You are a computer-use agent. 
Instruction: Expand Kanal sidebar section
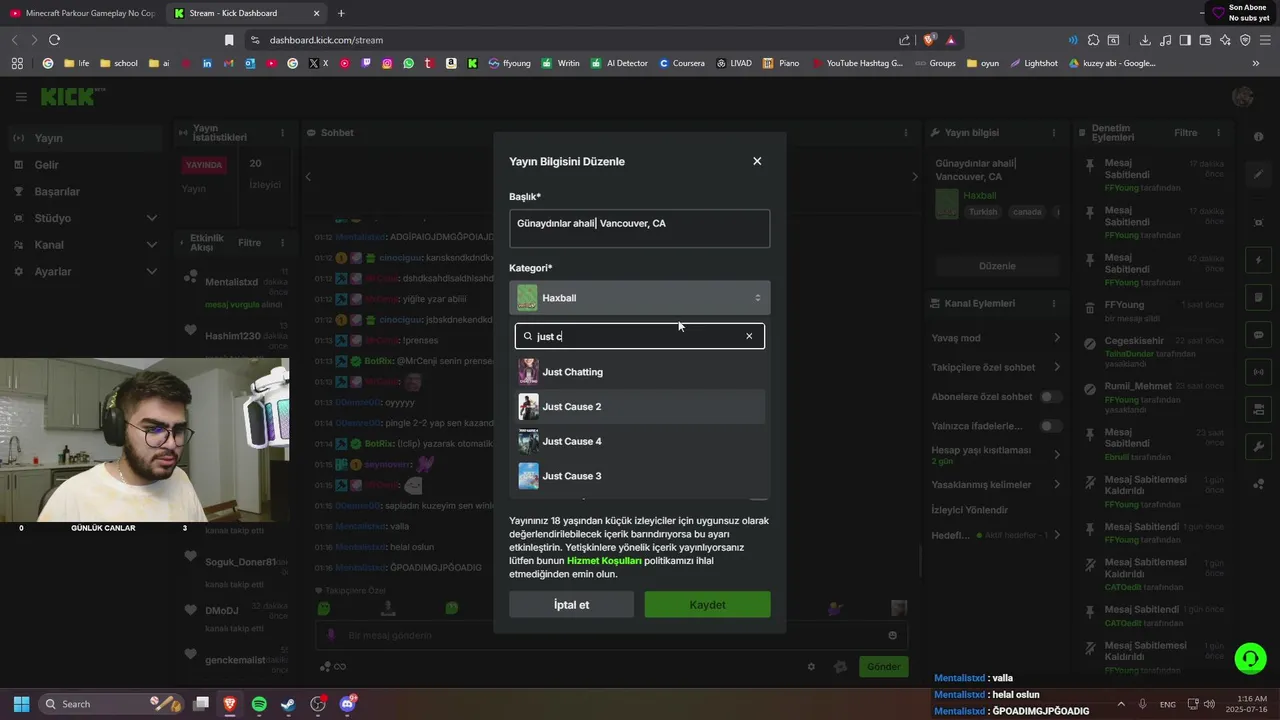click(152, 245)
